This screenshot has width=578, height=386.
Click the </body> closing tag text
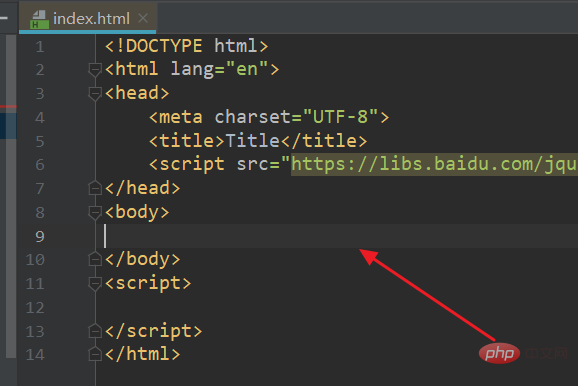(x=143, y=259)
